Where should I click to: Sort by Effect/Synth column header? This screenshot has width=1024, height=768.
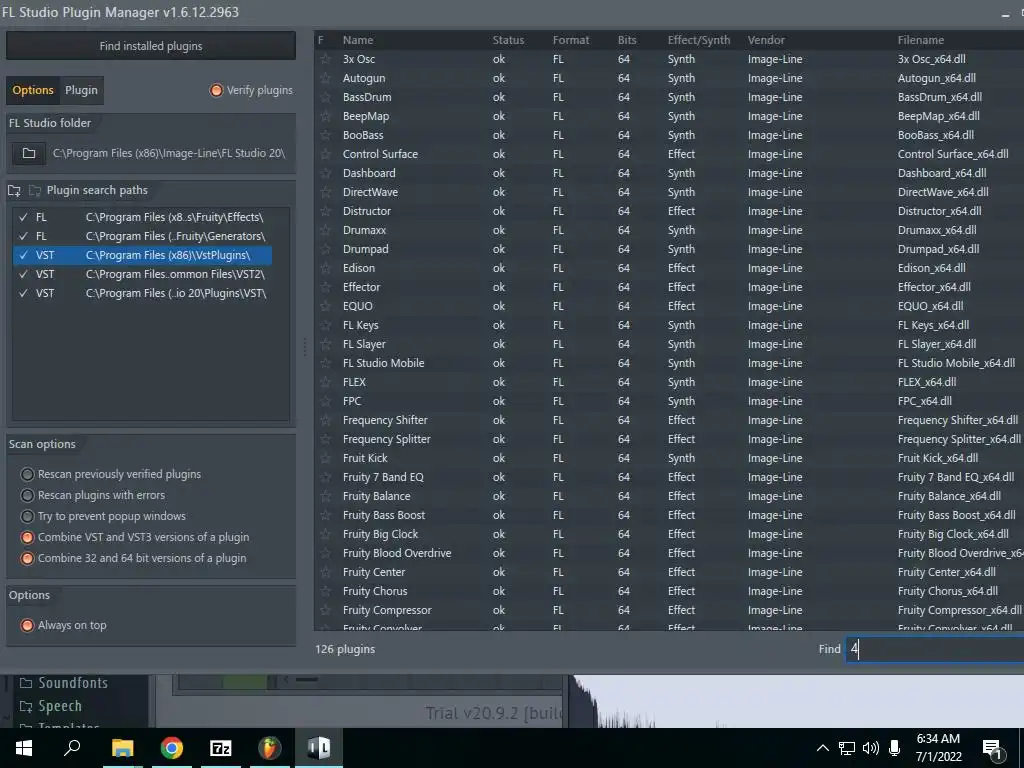point(699,40)
